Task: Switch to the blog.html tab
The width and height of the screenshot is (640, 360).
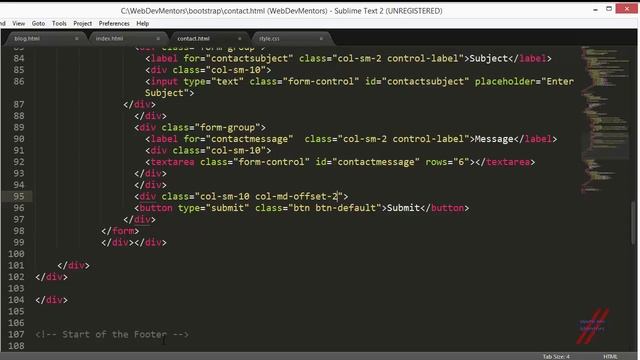Action: point(27,38)
